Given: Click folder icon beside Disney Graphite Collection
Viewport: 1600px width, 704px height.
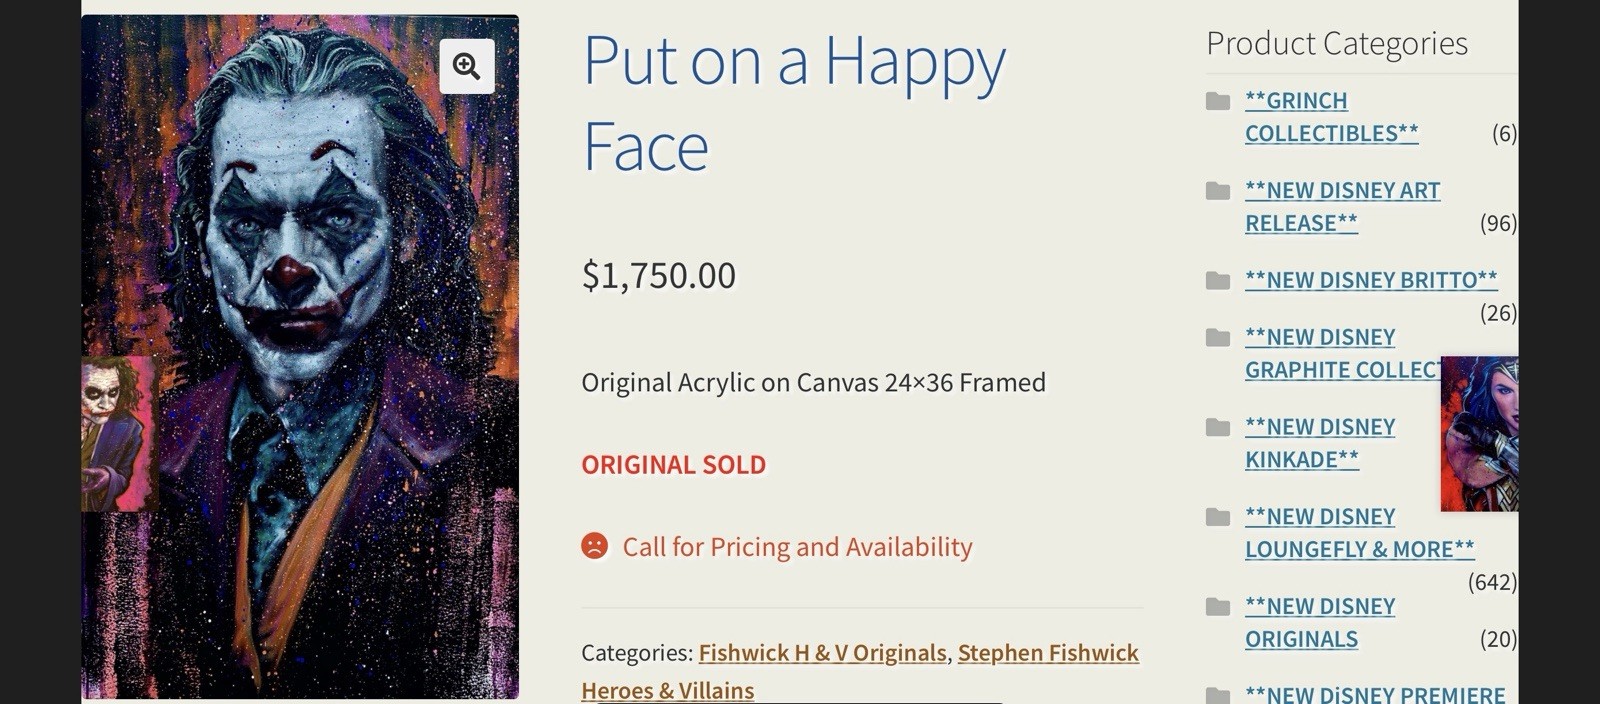Looking at the screenshot, I should (x=1218, y=338).
